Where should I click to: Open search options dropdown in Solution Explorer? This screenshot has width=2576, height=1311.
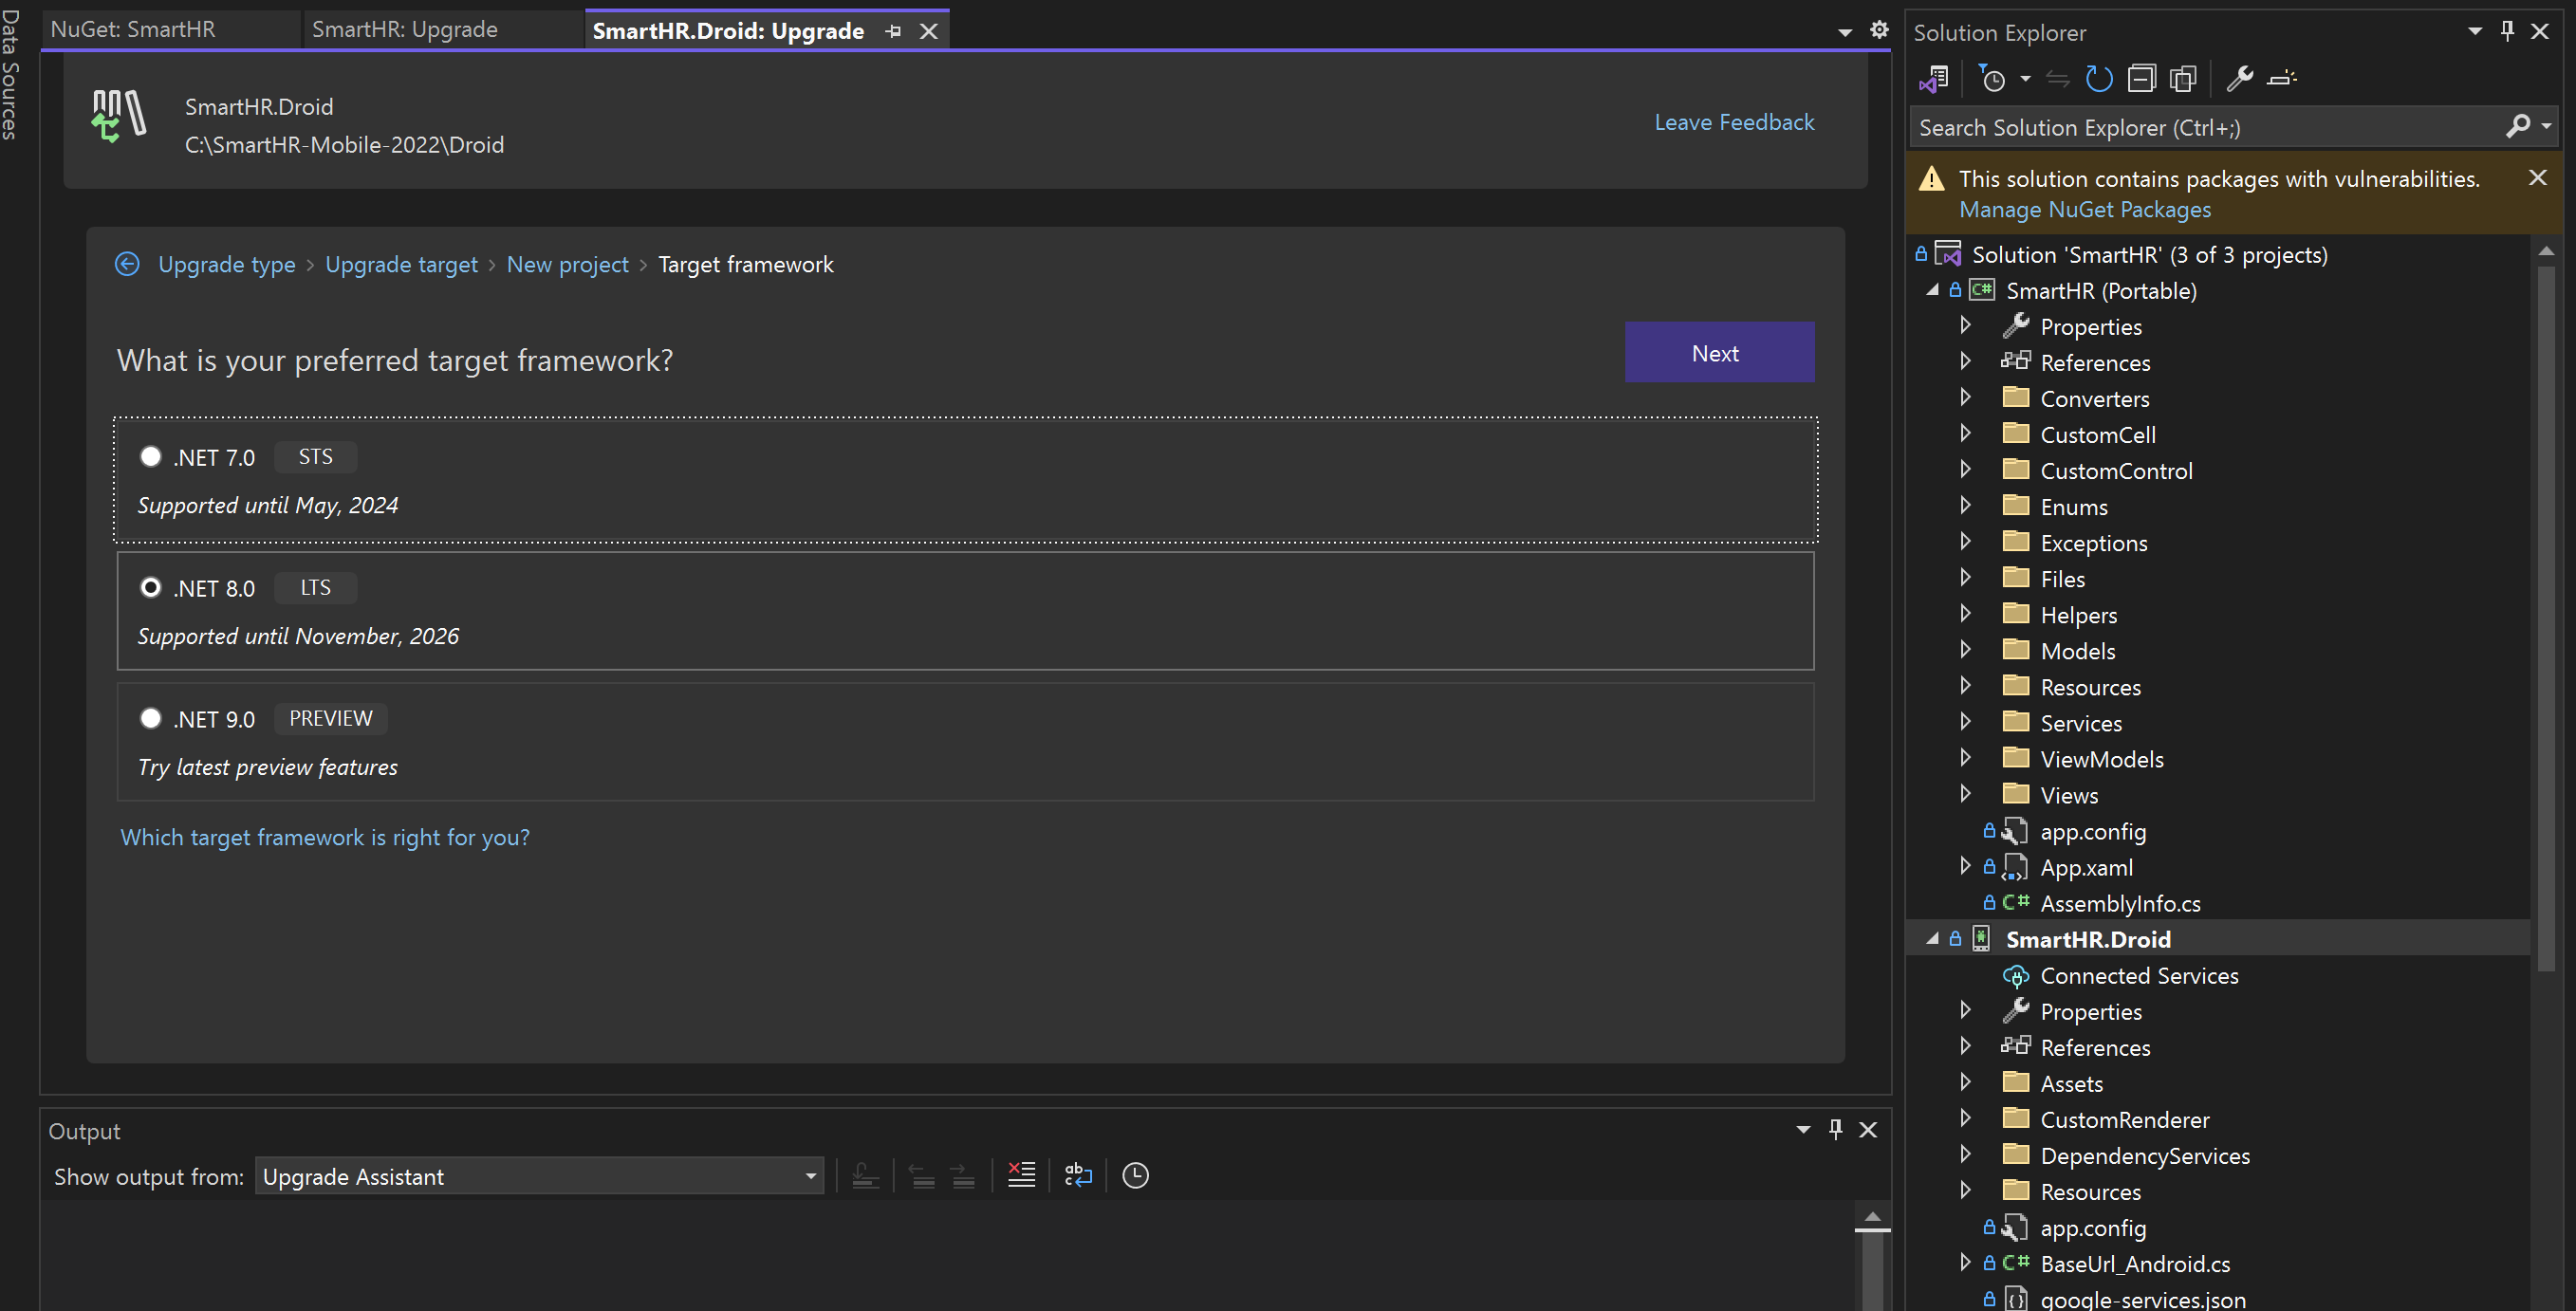(2546, 127)
